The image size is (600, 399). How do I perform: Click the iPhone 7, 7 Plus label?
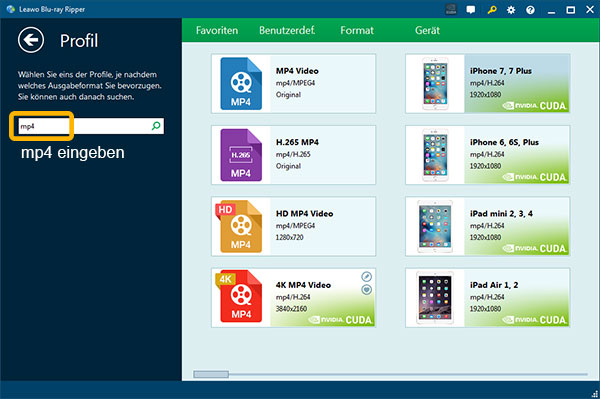[x=501, y=71]
